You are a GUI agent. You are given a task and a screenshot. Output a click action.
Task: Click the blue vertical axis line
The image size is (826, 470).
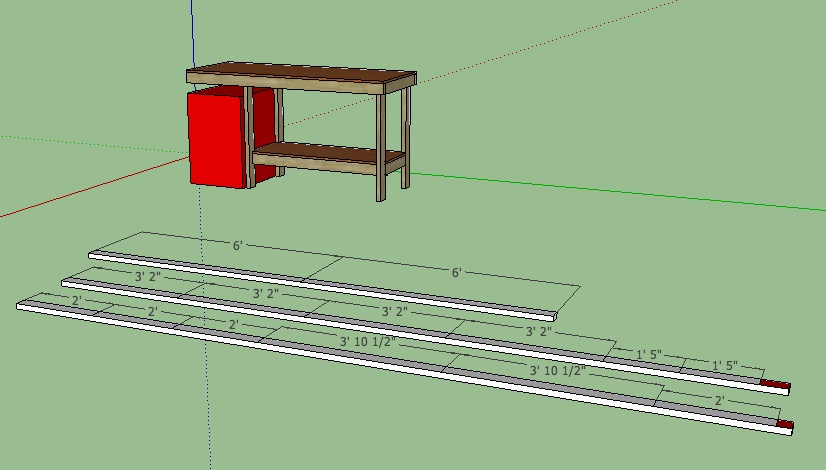click(191, 30)
